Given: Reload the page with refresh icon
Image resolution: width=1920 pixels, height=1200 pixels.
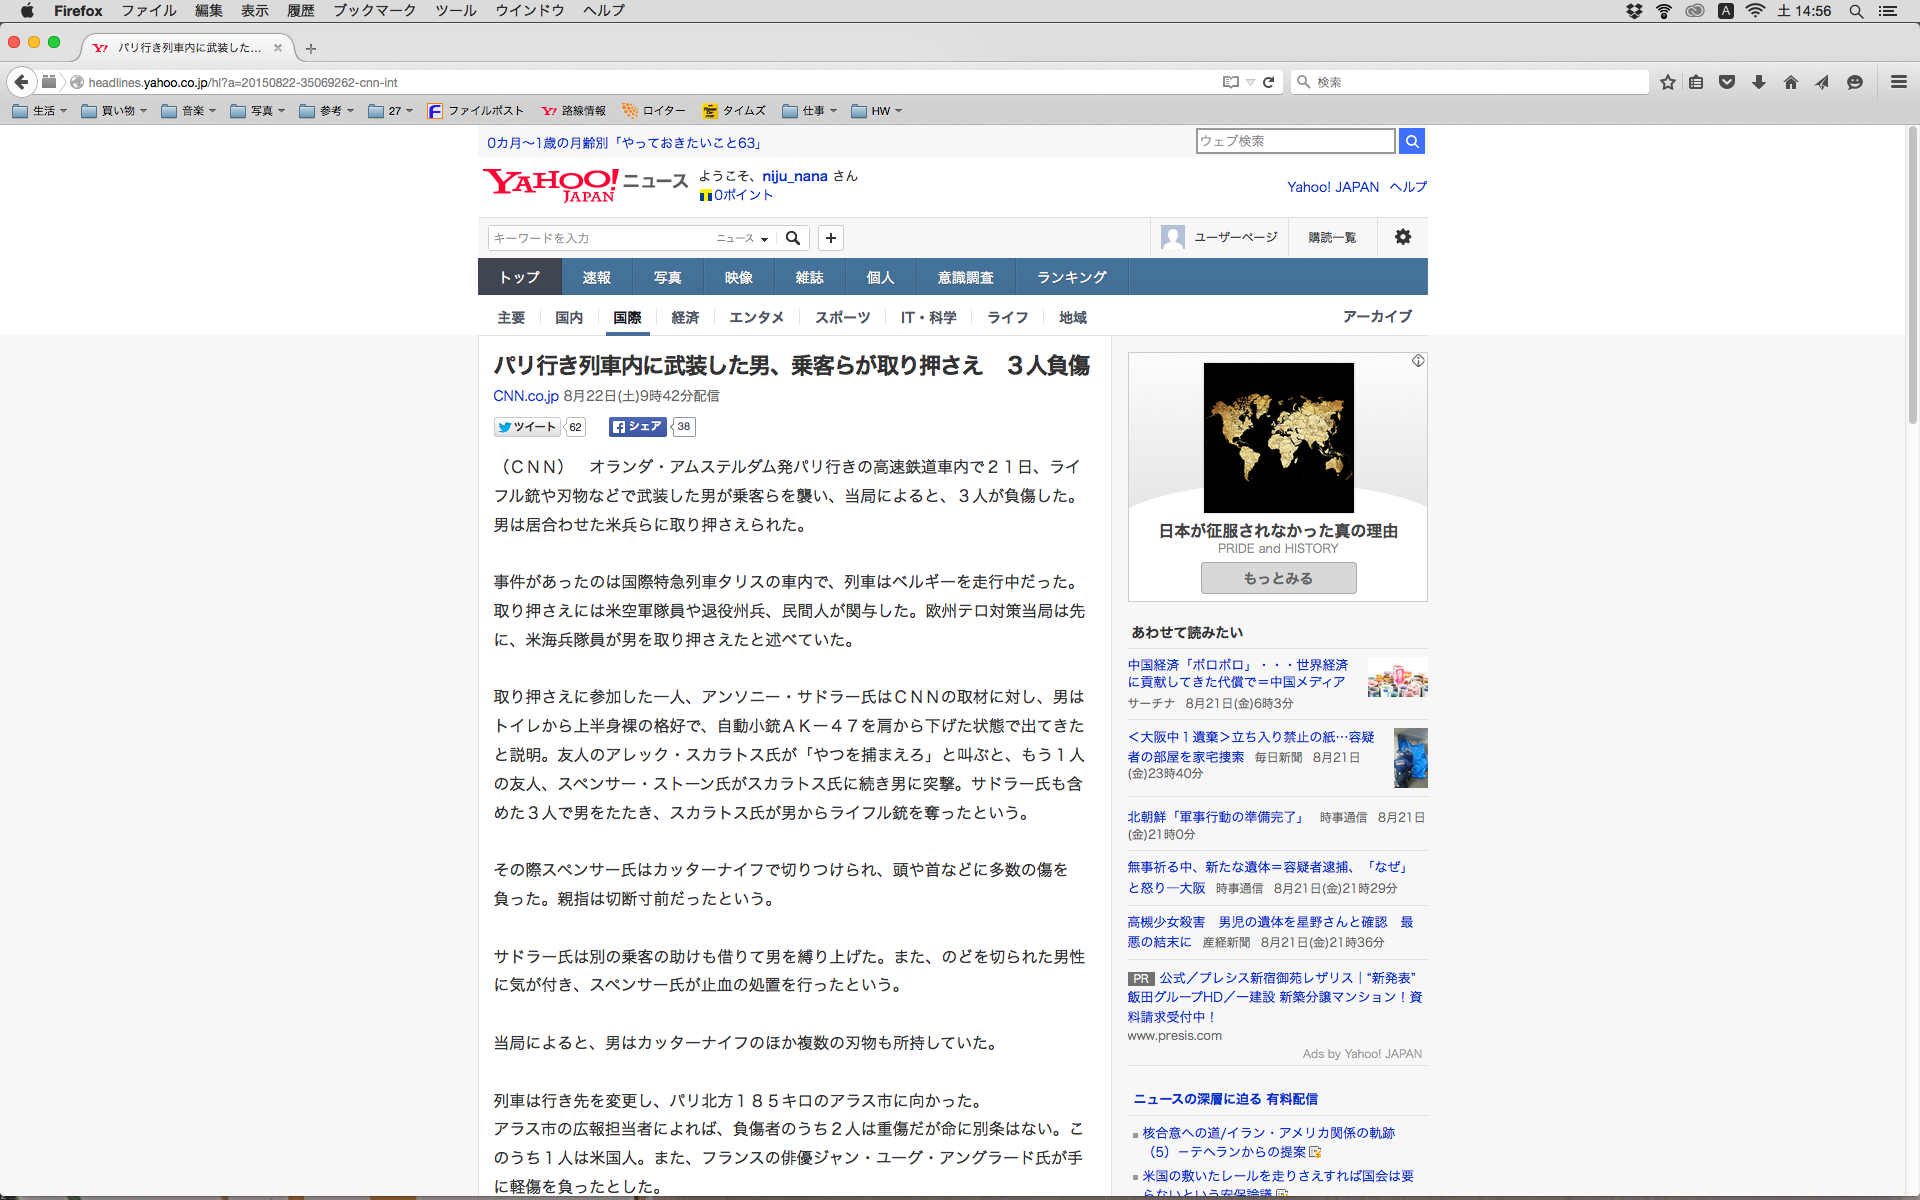Looking at the screenshot, I should (1268, 82).
